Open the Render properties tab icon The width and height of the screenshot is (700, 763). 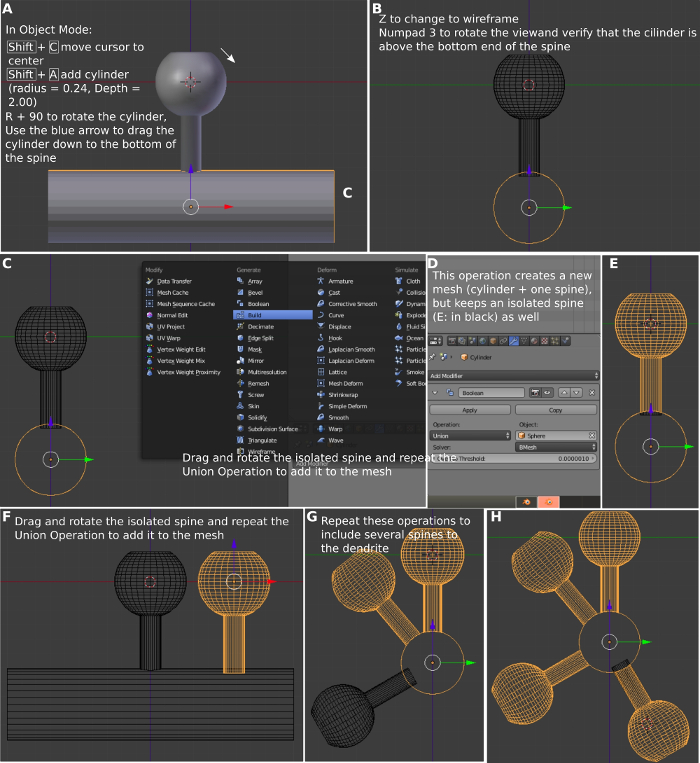[x=452, y=341]
